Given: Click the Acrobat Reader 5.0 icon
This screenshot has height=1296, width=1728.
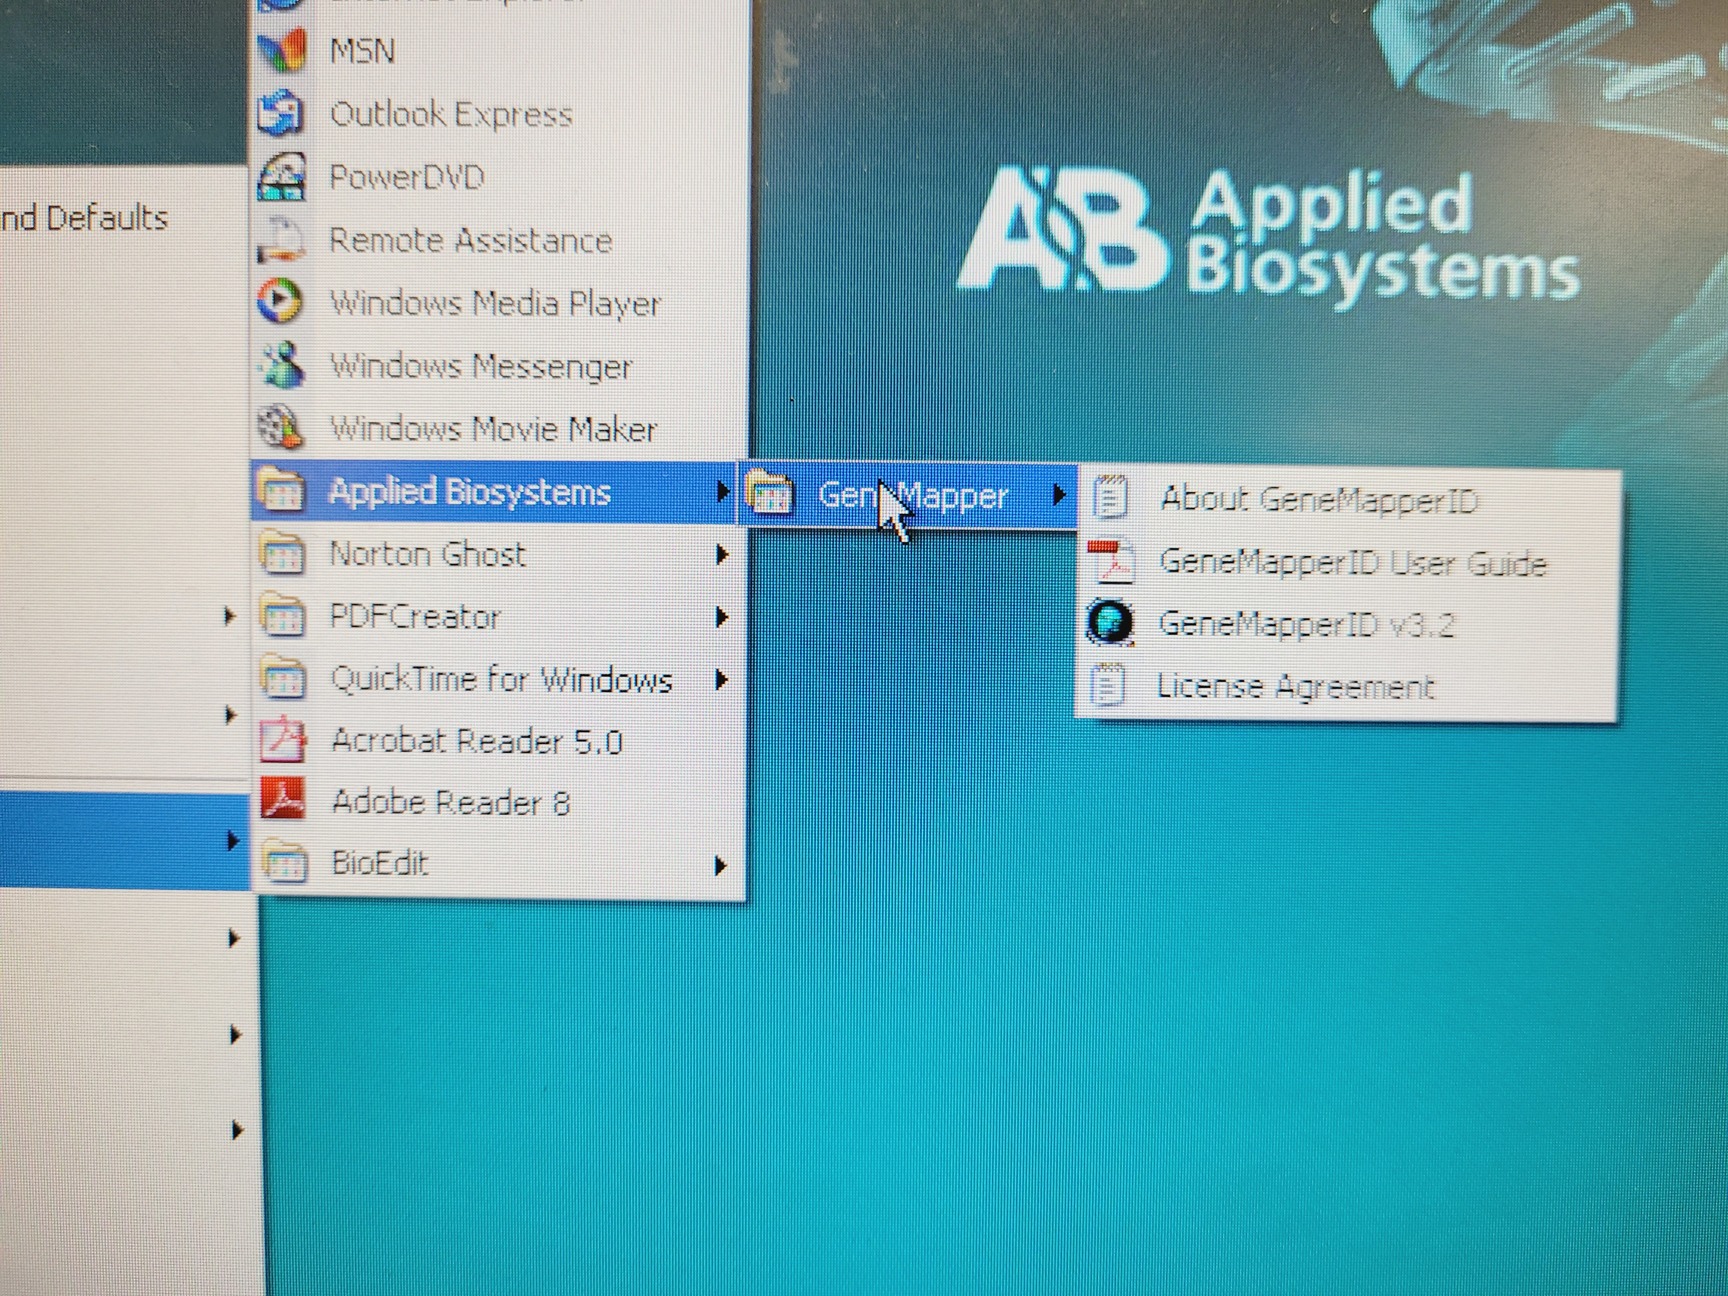Looking at the screenshot, I should (x=284, y=741).
